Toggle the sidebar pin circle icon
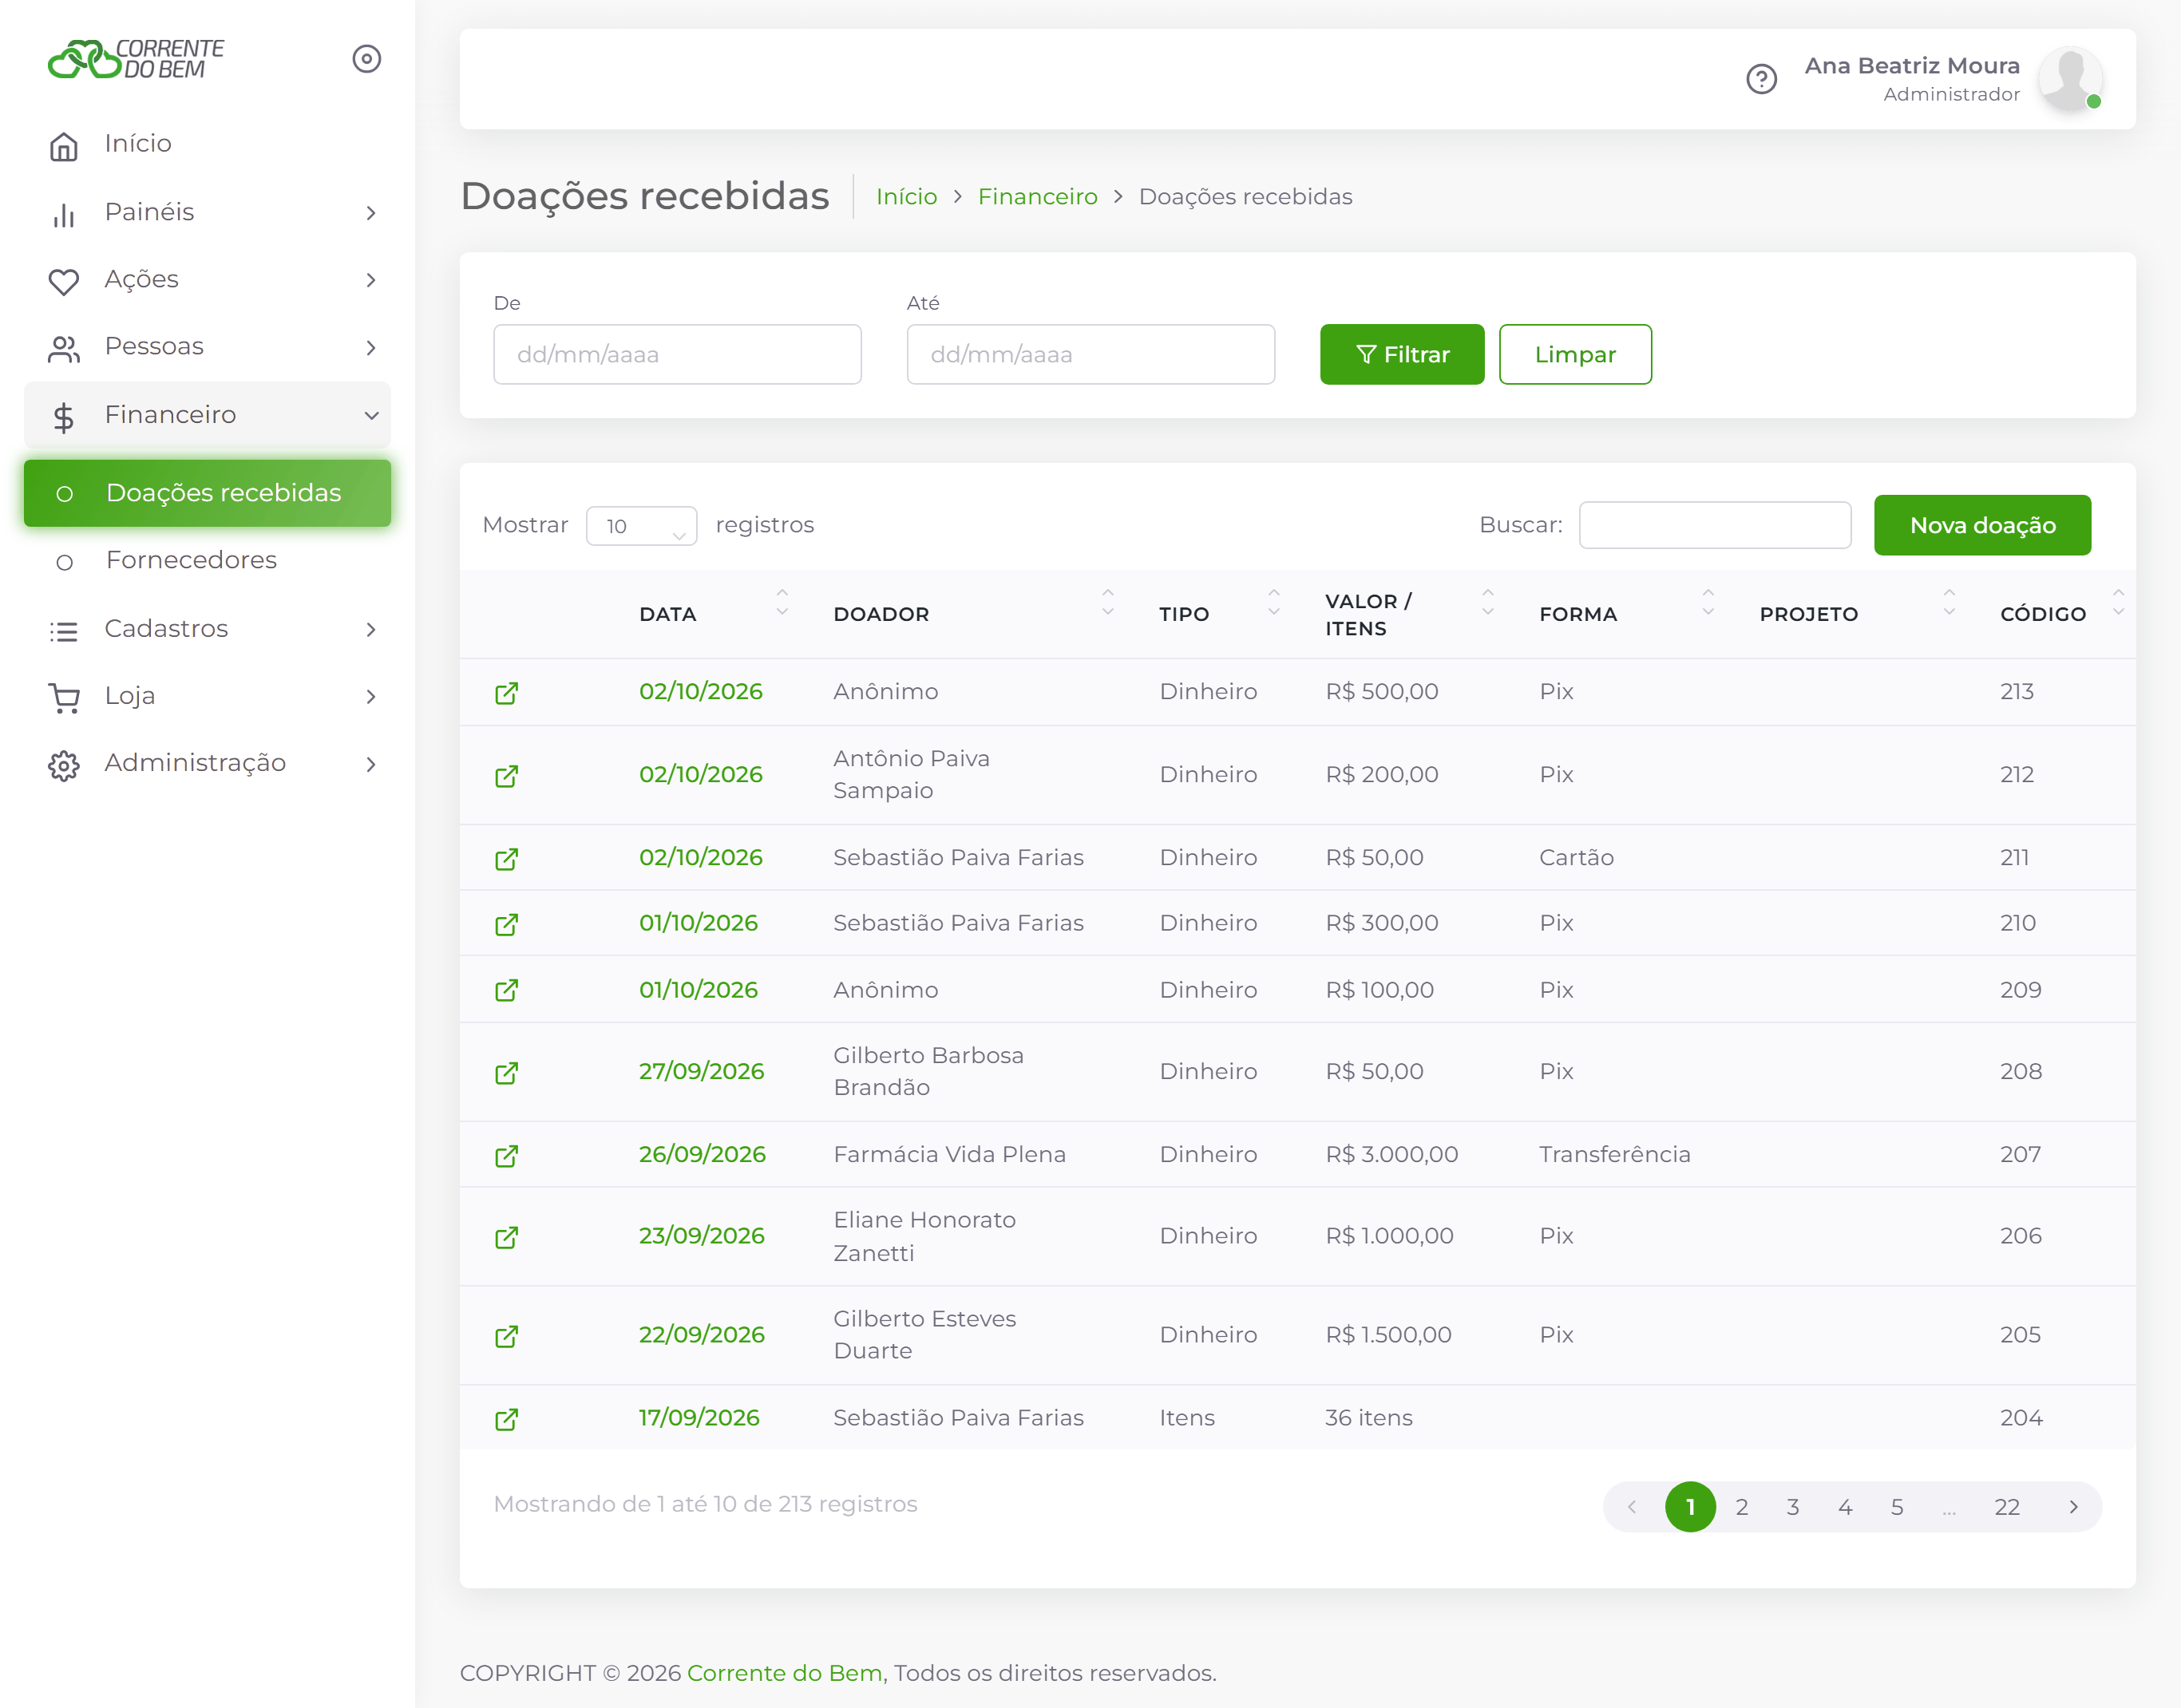The height and width of the screenshot is (1708, 2181). point(367,59)
